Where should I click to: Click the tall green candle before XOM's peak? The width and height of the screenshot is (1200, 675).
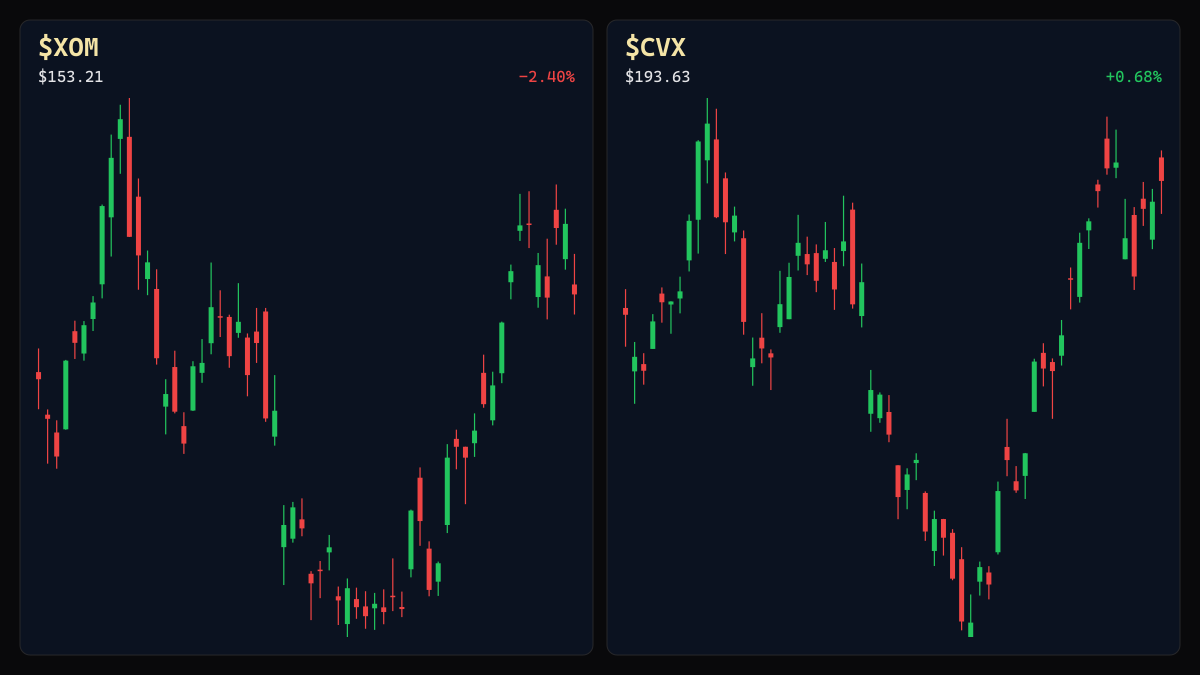point(102,245)
